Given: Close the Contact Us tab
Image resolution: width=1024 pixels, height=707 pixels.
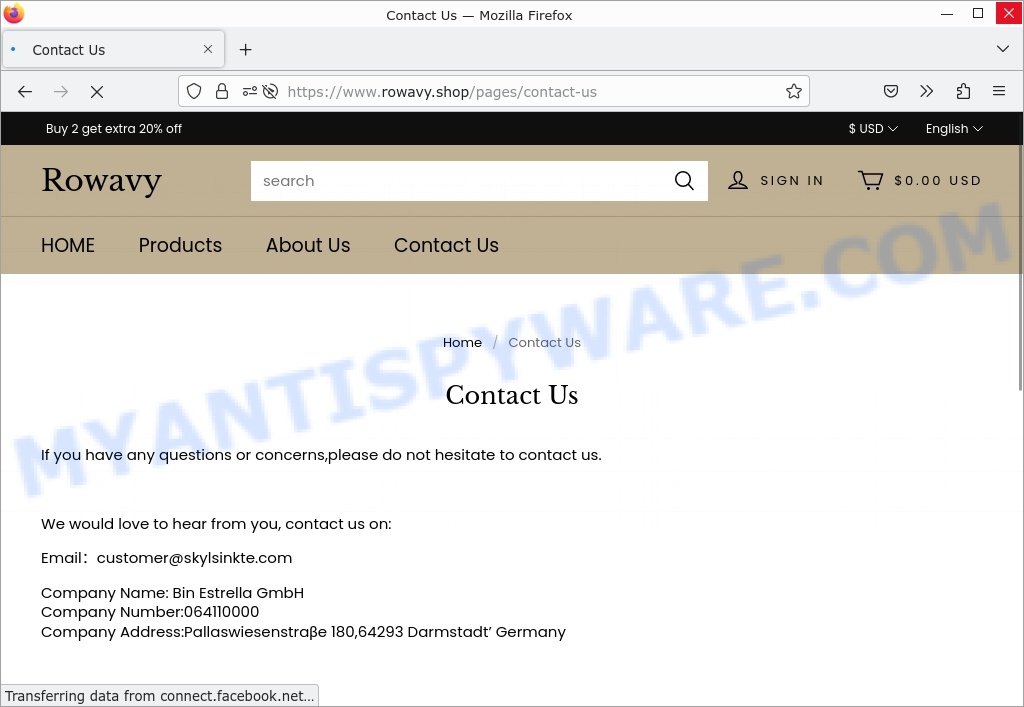Looking at the screenshot, I should [208, 49].
